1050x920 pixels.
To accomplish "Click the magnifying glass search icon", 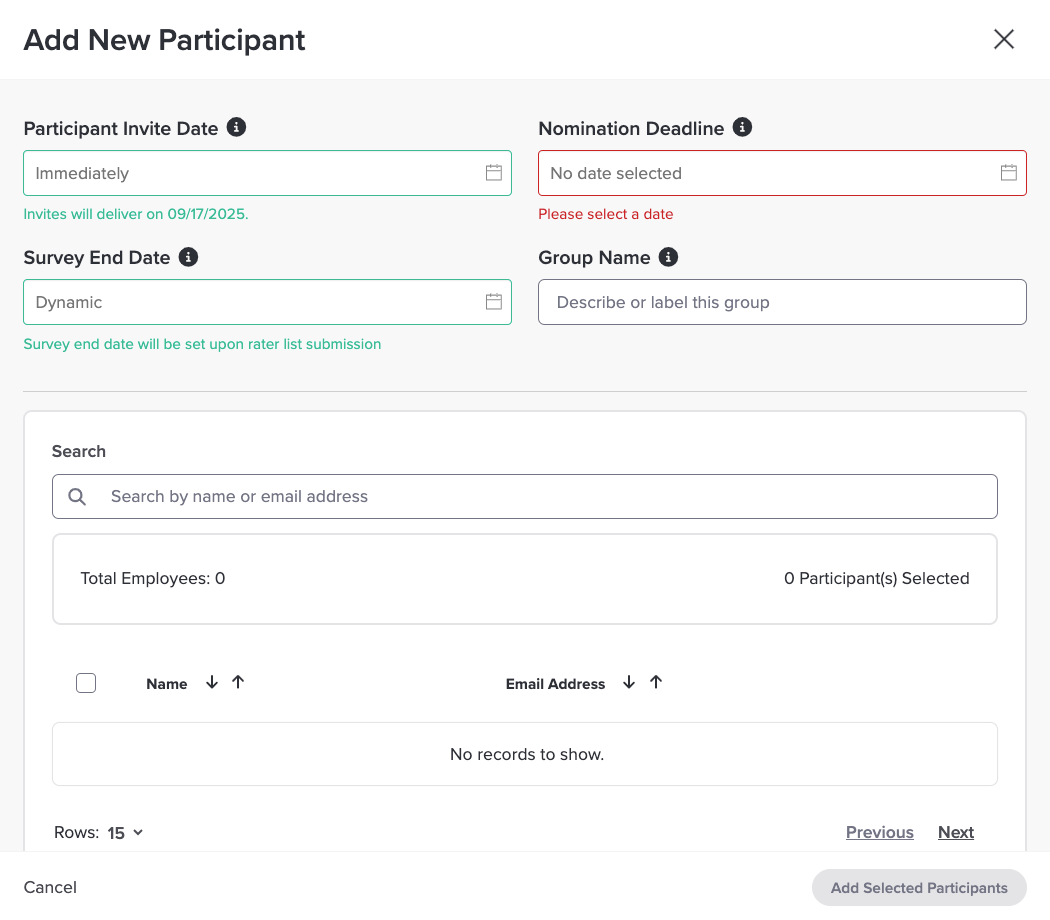I will (77, 496).
